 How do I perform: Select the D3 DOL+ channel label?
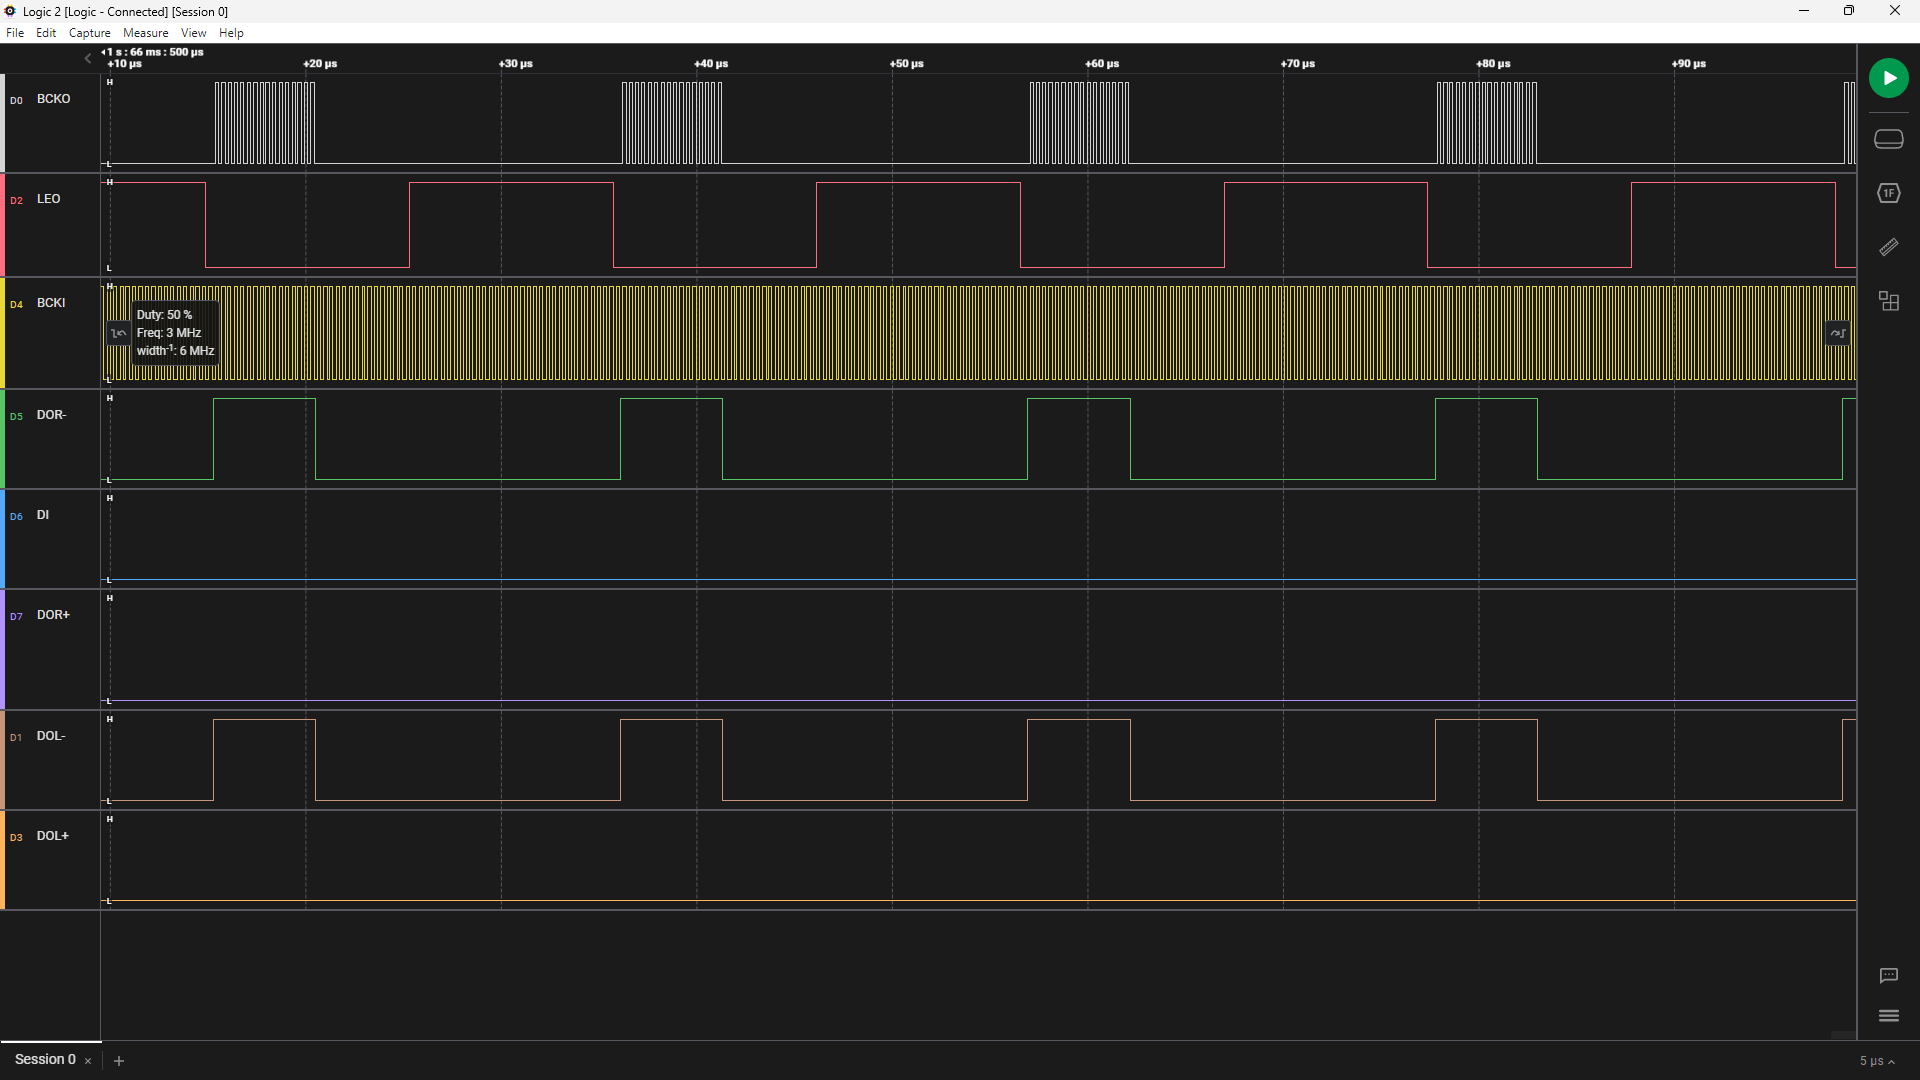(x=53, y=836)
